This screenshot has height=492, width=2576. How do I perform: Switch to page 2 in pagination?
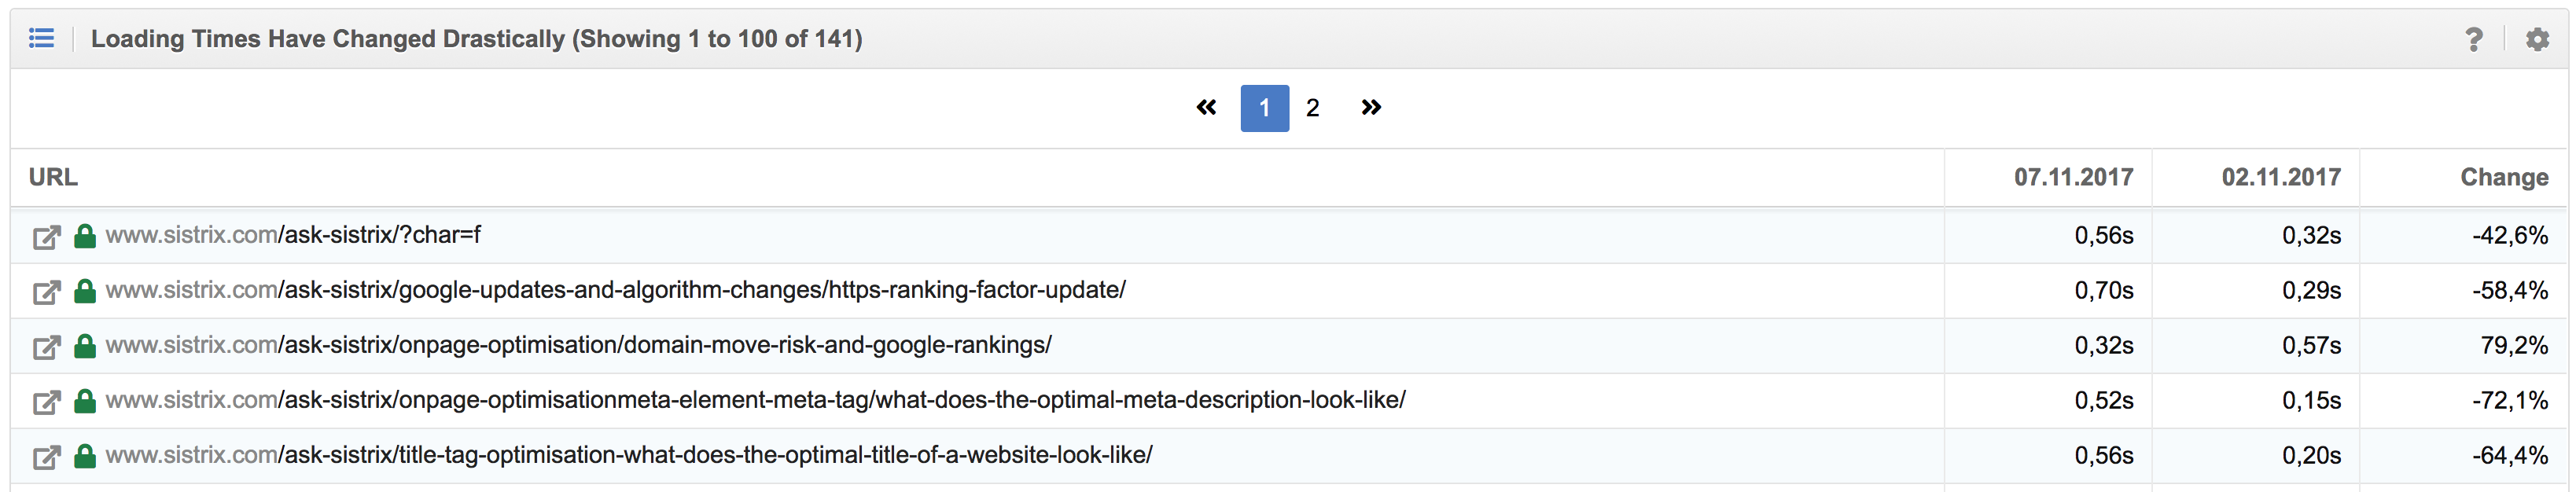[x=1312, y=108]
